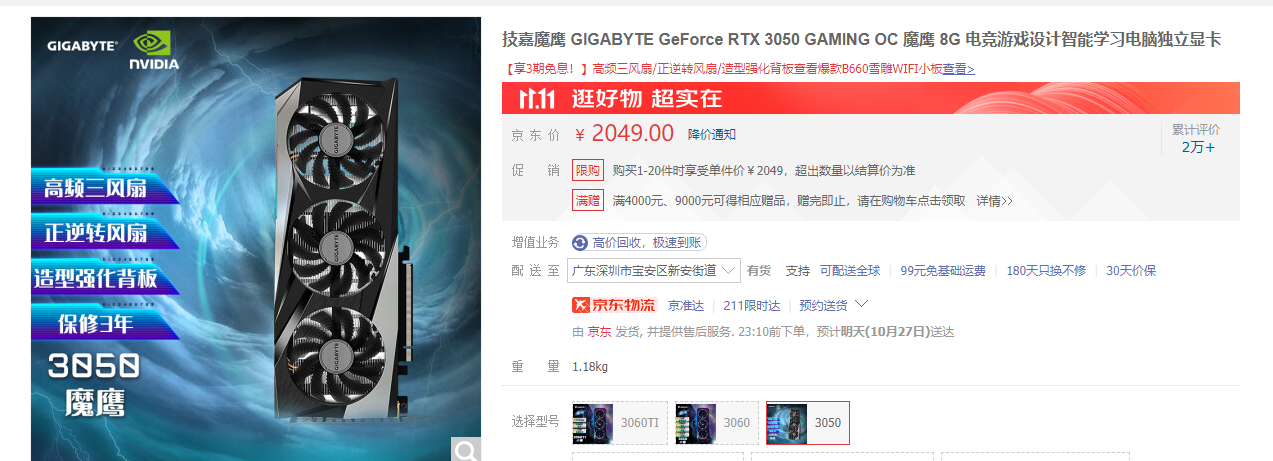Click the 11.11 promotion logo
This screenshot has width=1273, height=461.
click(537, 98)
